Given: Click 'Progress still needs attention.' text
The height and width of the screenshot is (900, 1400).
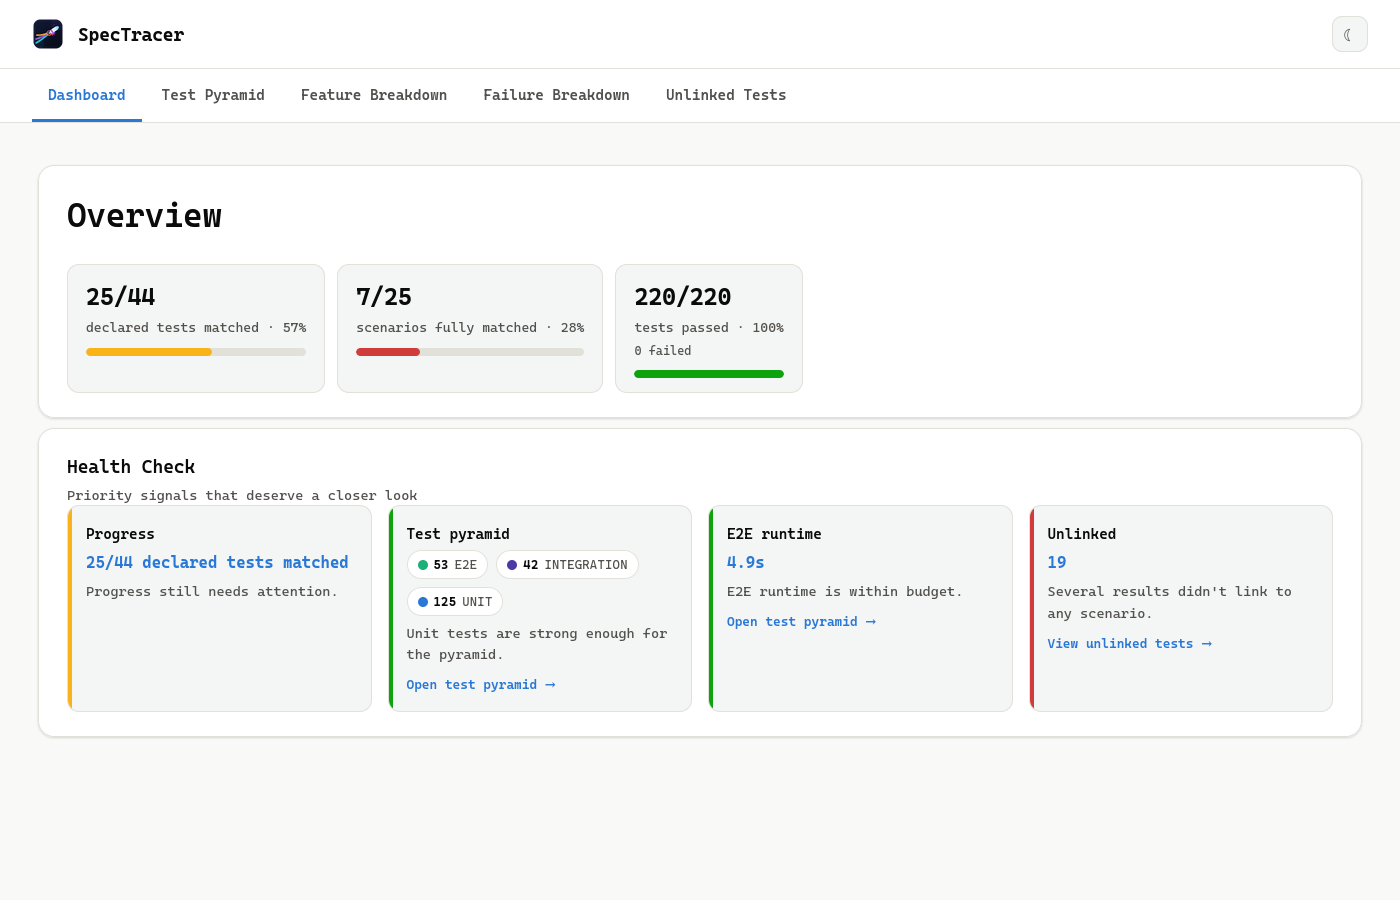Looking at the screenshot, I should (x=212, y=592).
